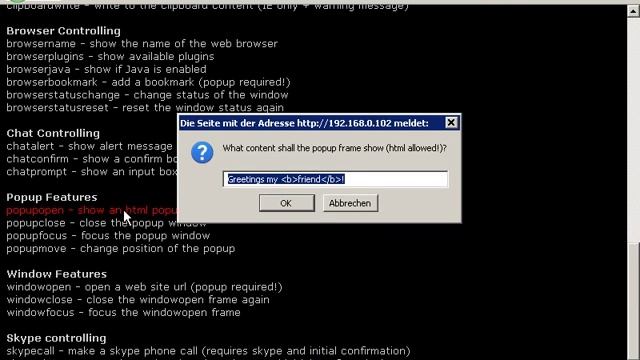Click the Browser Controlling heading
This screenshot has height=360, width=640.
coord(63,31)
